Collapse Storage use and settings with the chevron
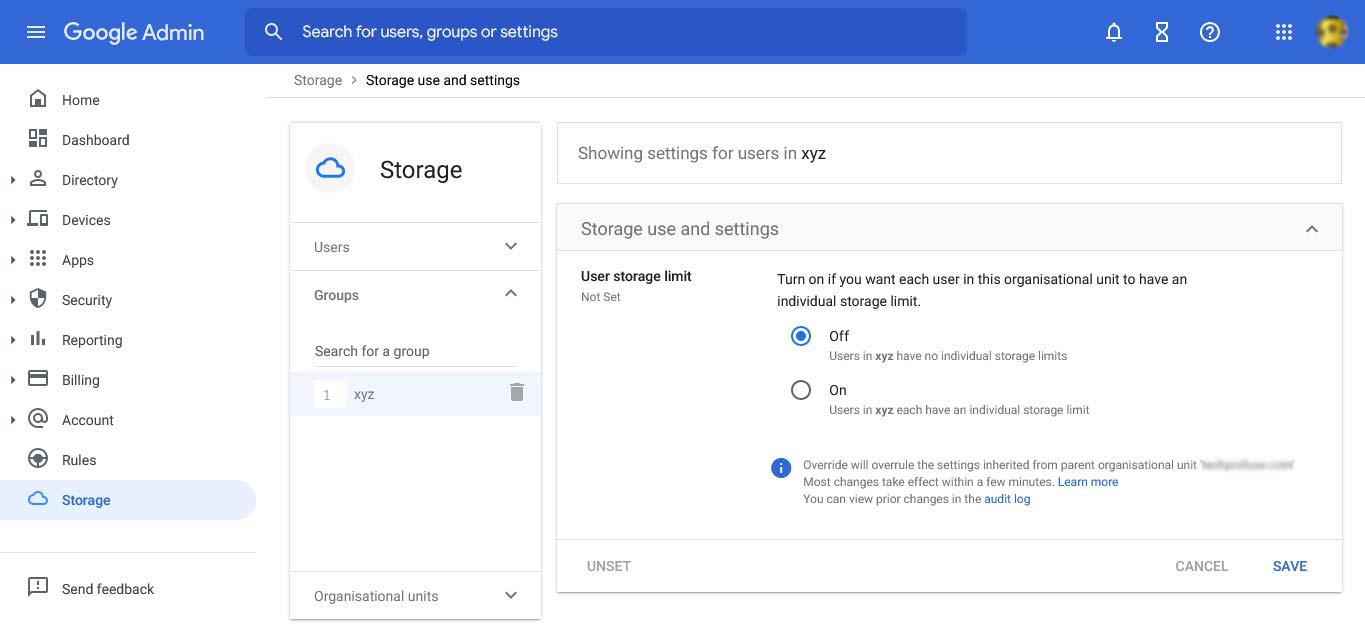The image size is (1365, 635). (1312, 228)
